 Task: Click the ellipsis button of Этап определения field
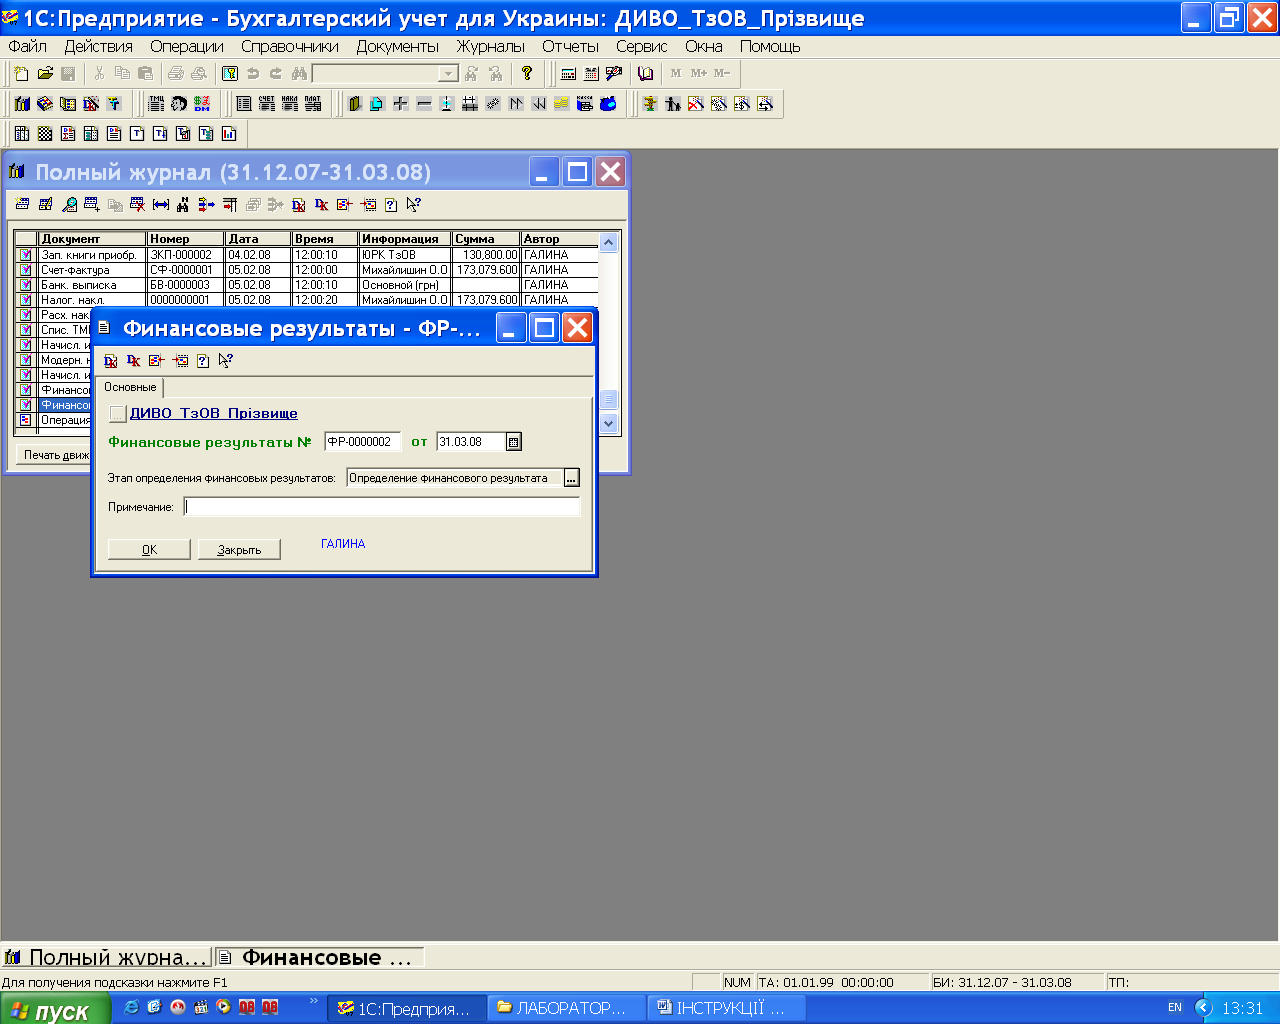coord(571,478)
